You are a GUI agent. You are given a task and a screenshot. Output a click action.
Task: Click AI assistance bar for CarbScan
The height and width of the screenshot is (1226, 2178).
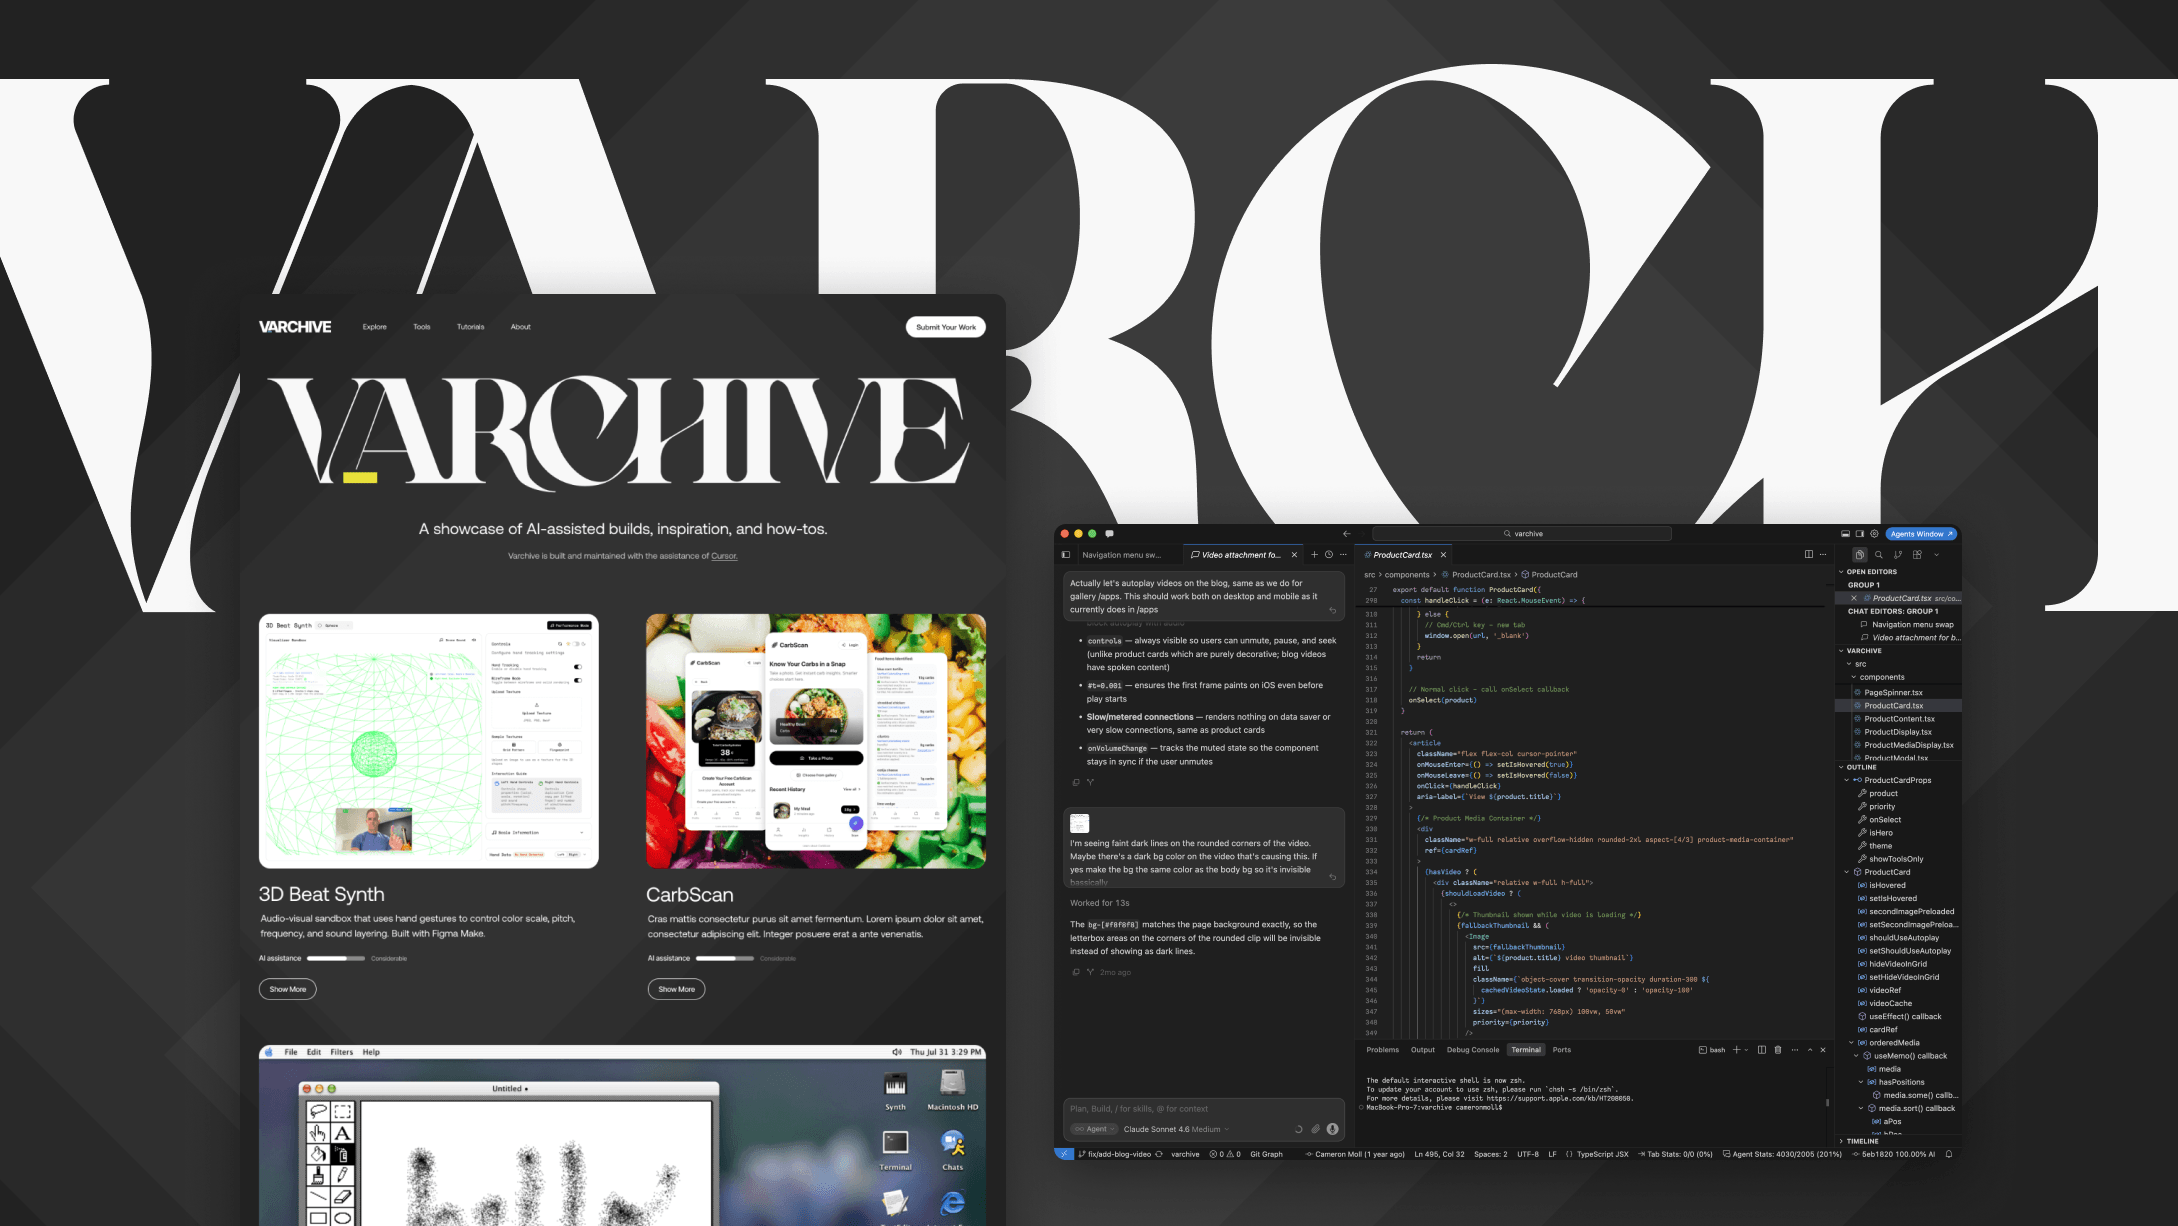724,958
